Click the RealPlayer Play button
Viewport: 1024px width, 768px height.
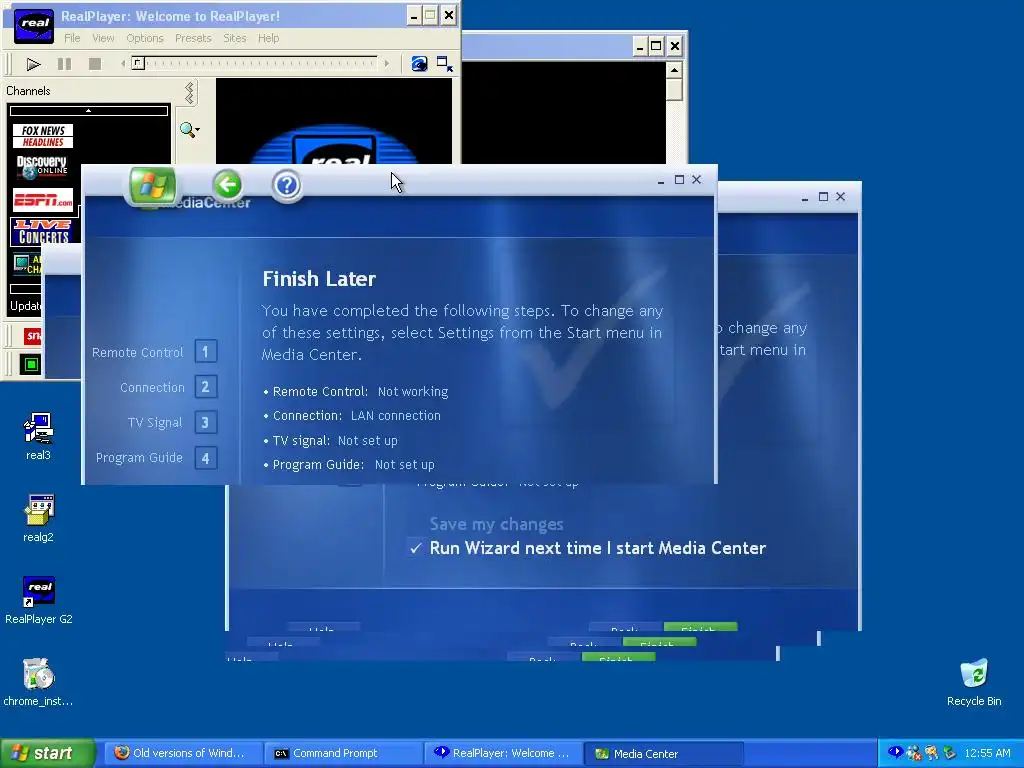click(x=33, y=64)
